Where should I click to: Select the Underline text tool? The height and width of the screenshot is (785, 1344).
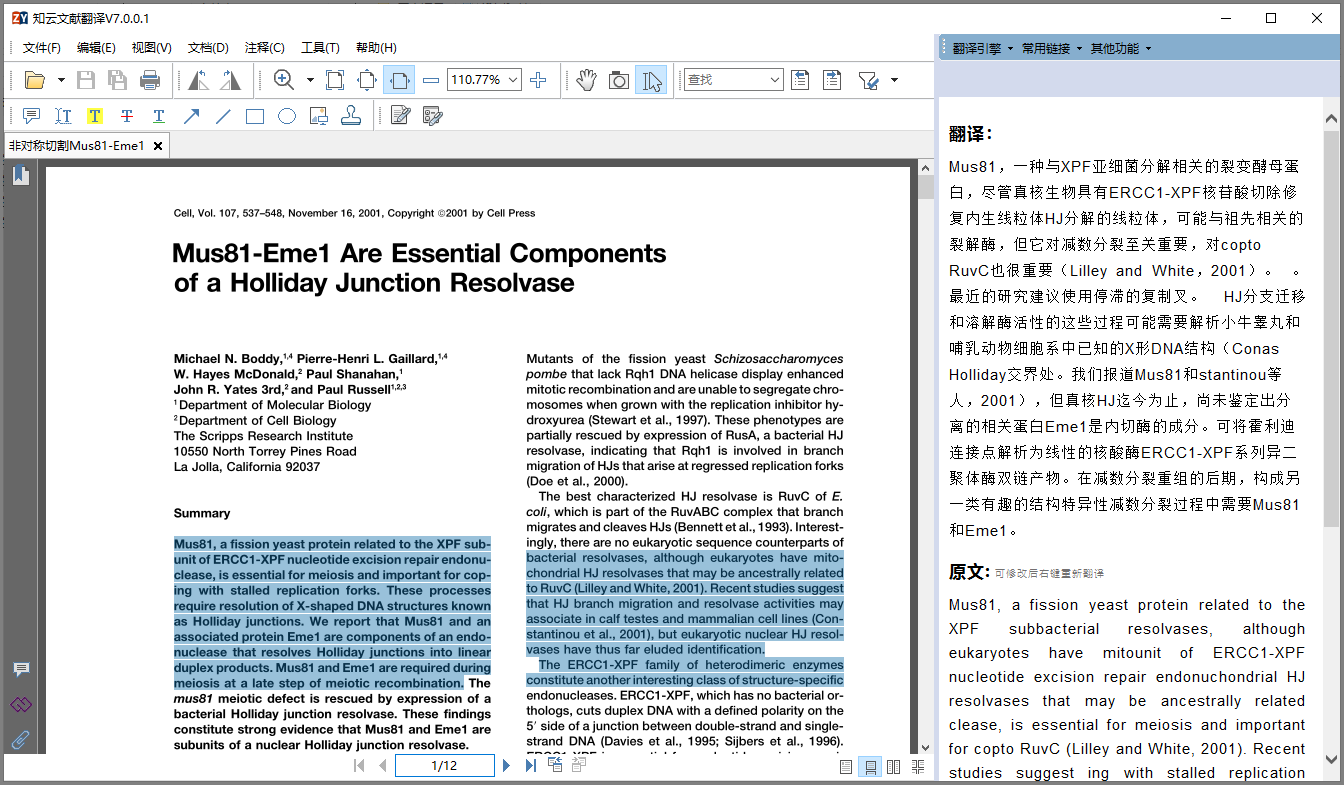point(159,116)
